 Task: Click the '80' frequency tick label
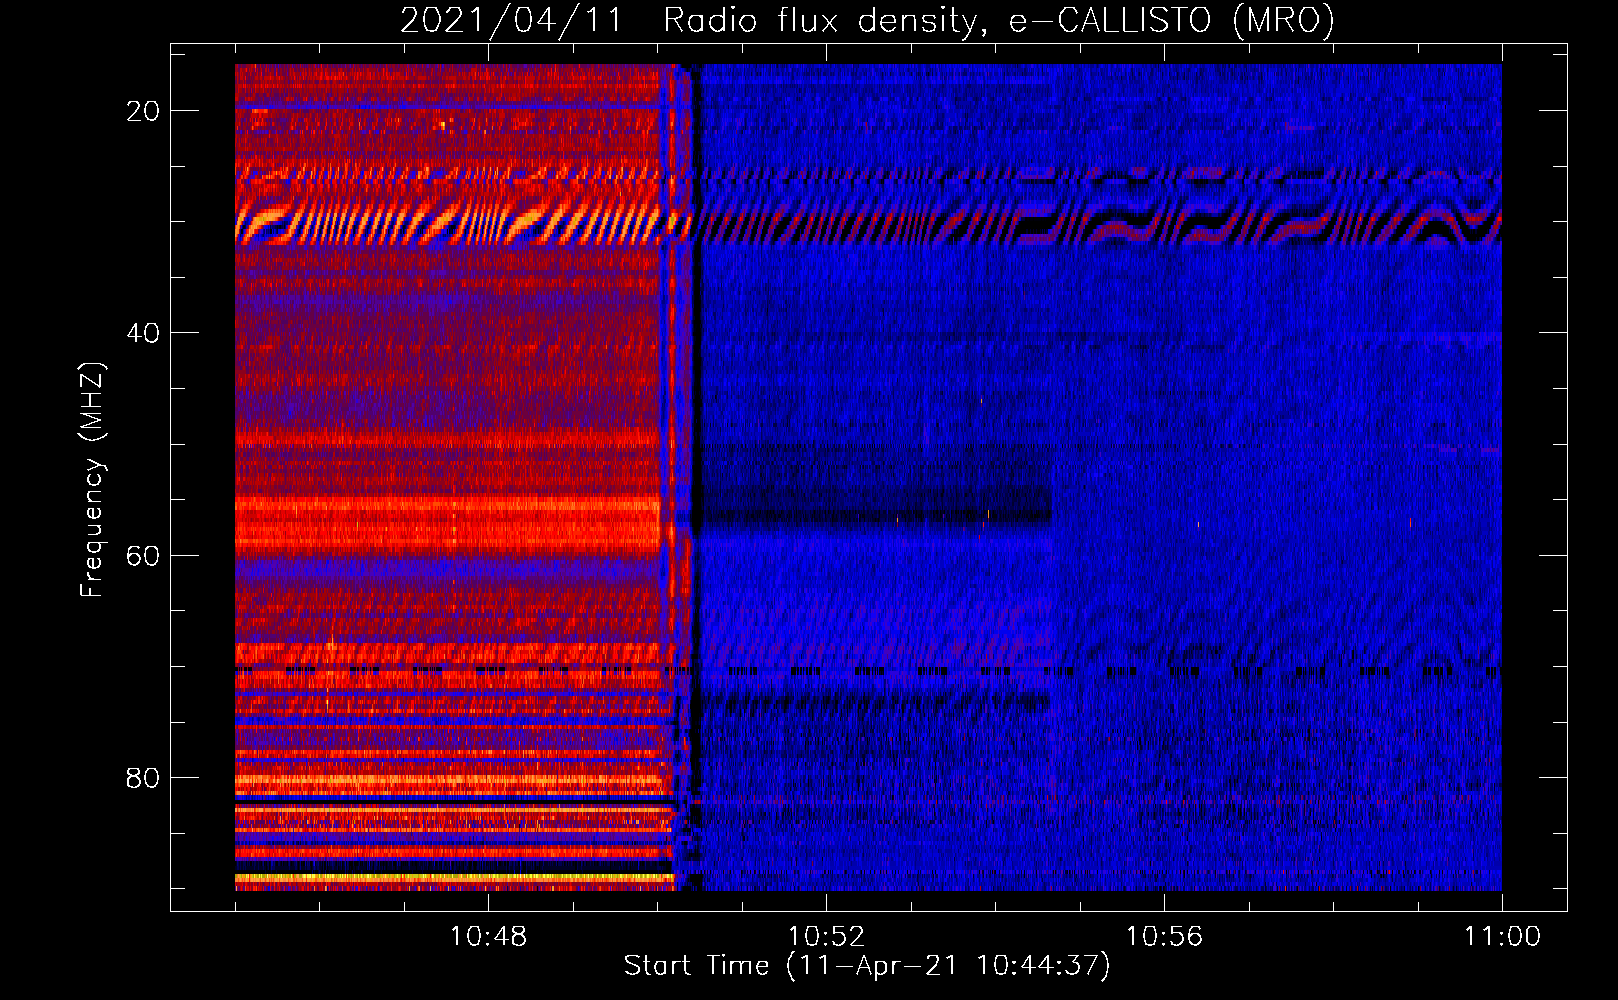pyautogui.click(x=143, y=778)
